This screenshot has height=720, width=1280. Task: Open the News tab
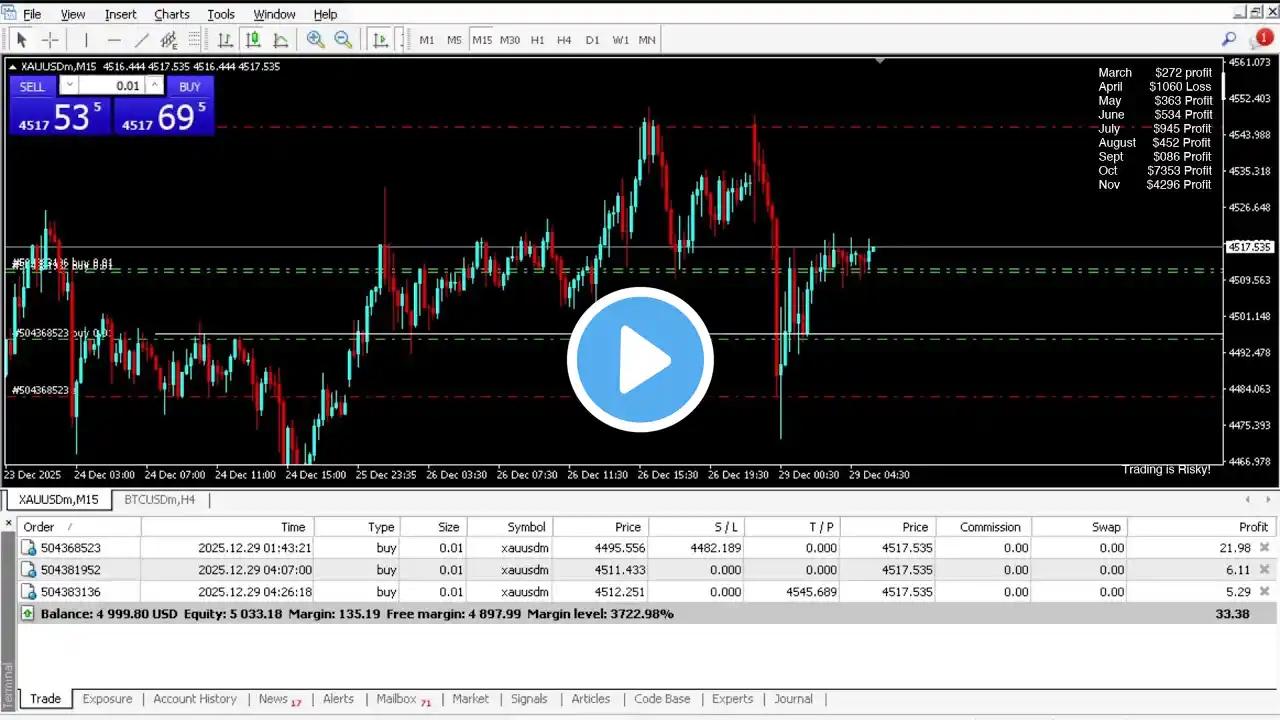[x=279, y=699]
